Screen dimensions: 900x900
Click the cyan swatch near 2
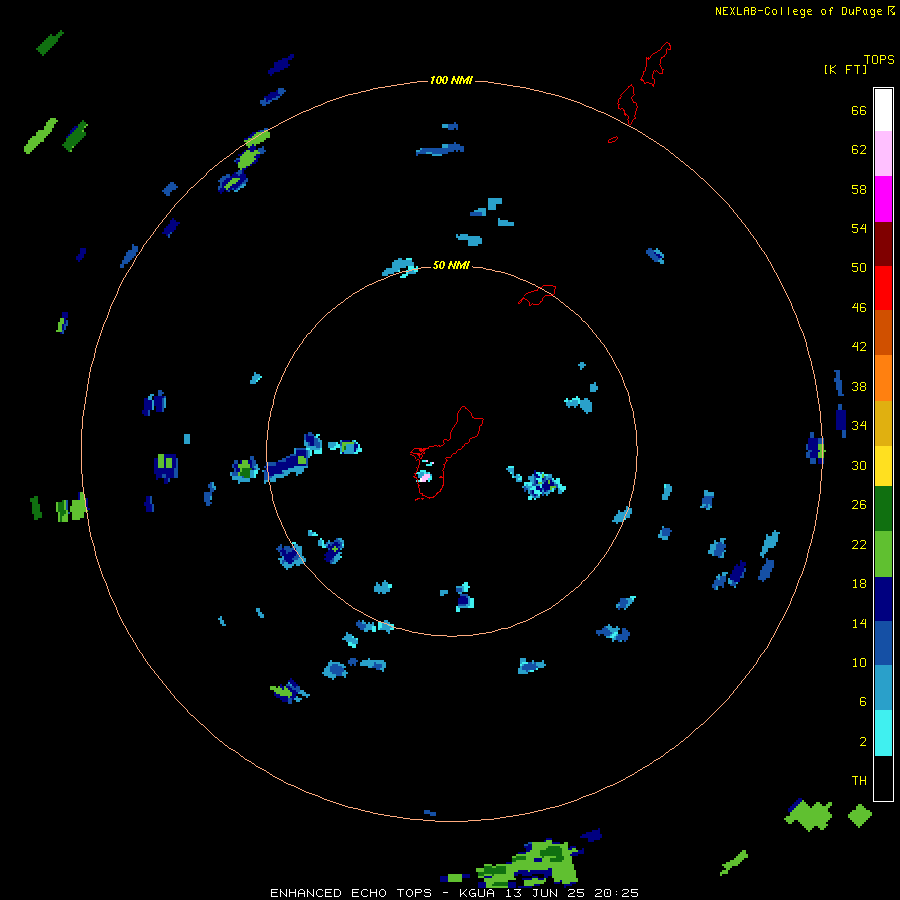[883, 733]
